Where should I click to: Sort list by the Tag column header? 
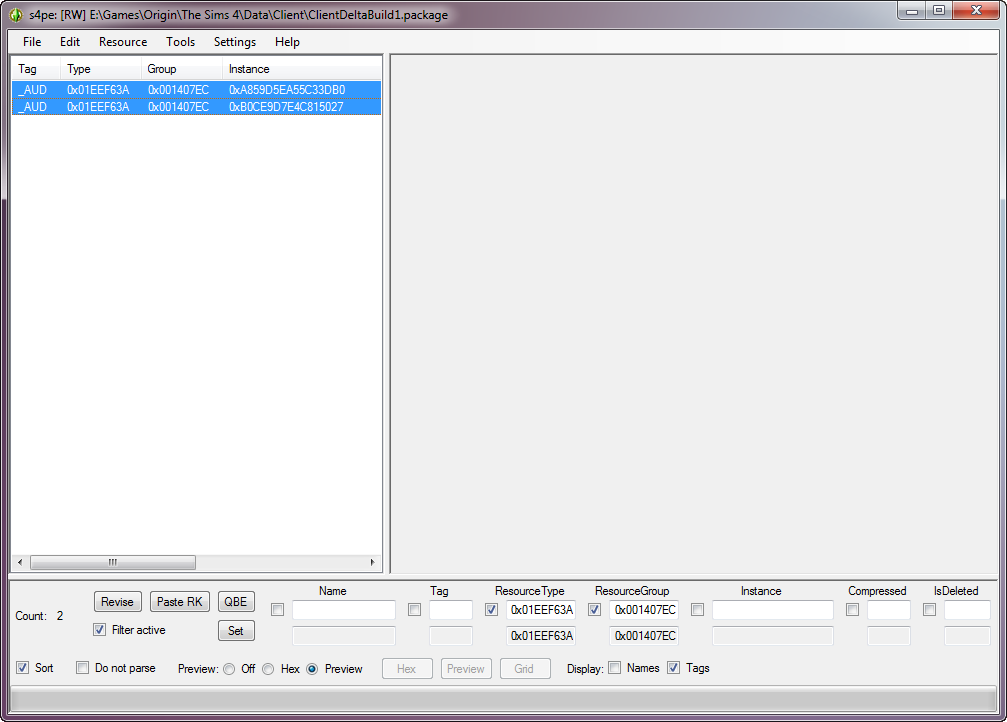point(36,69)
